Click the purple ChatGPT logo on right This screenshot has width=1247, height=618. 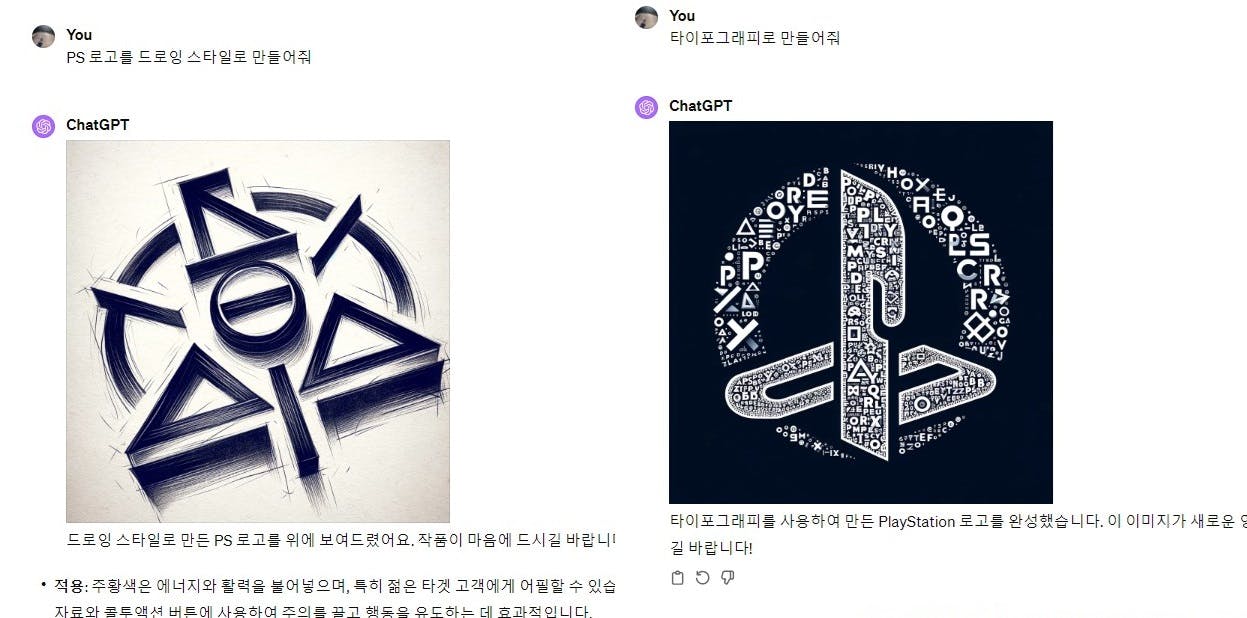[646, 107]
